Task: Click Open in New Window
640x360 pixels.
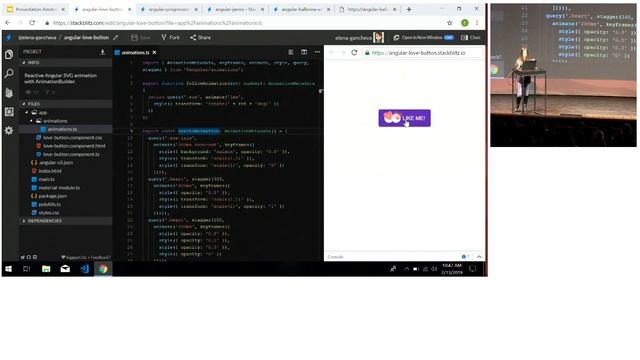Action: tap(424, 37)
